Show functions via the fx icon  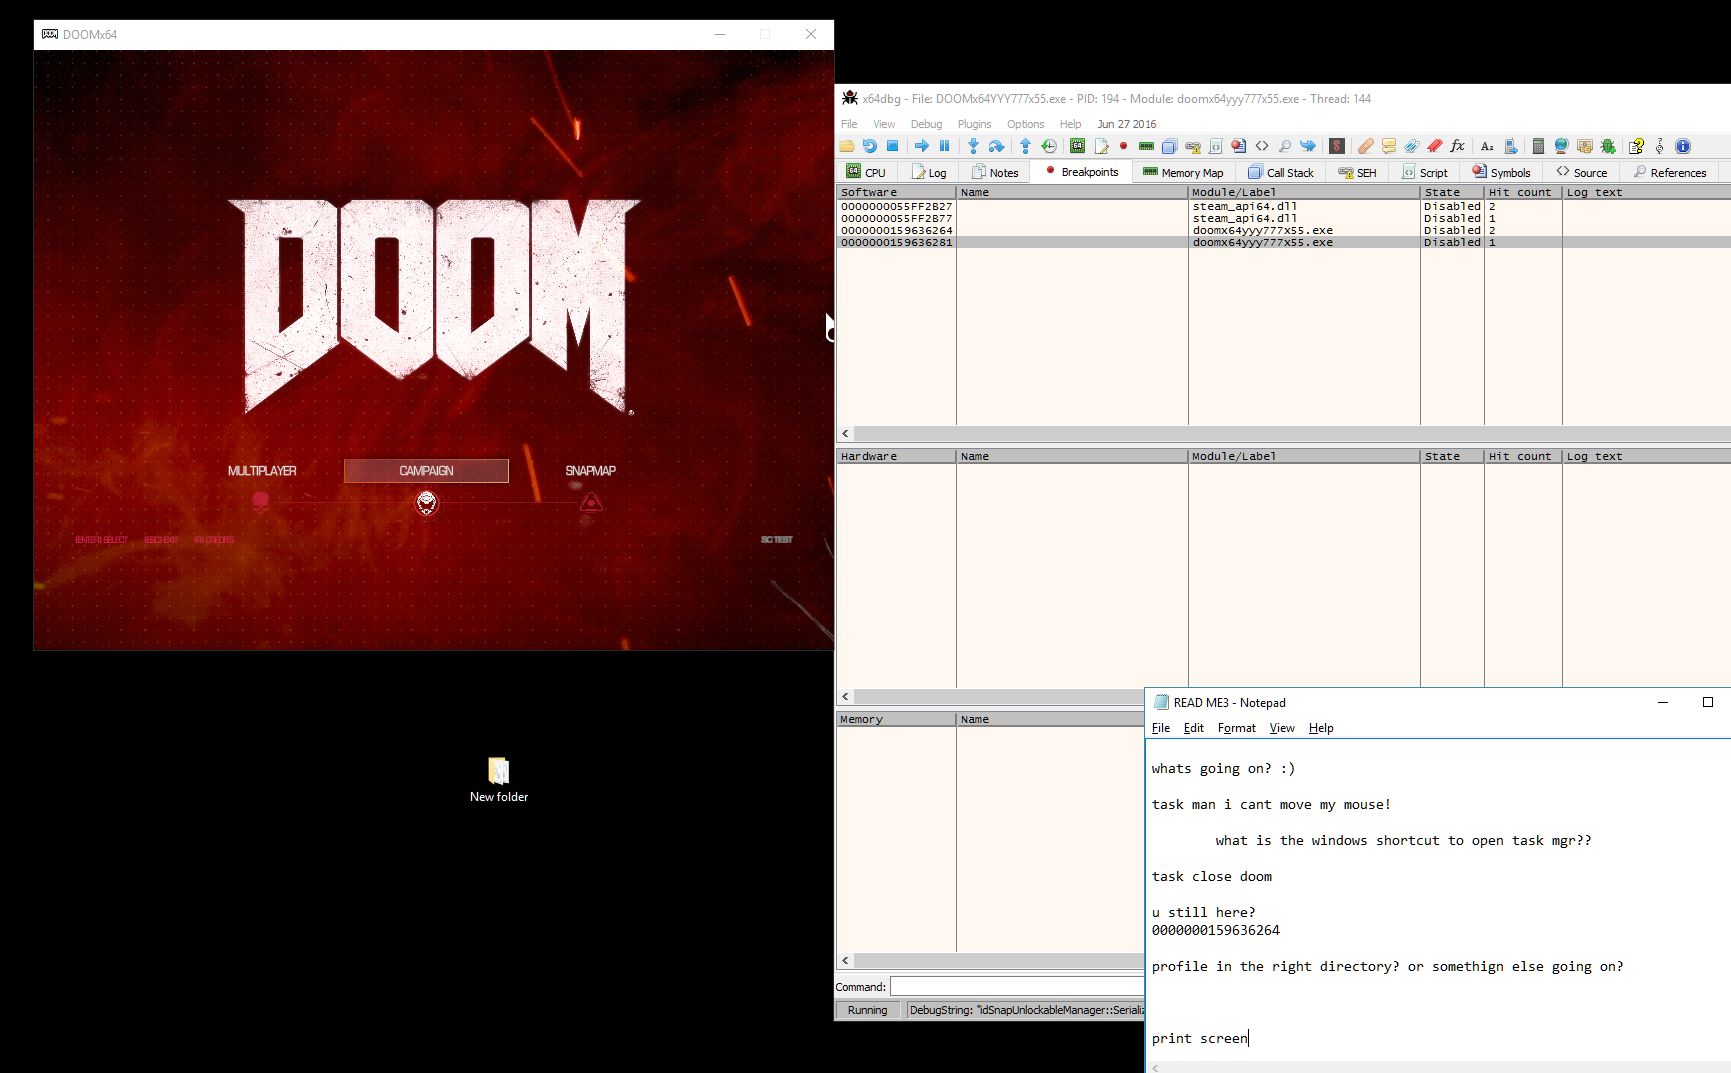click(x=1458, y=146)
